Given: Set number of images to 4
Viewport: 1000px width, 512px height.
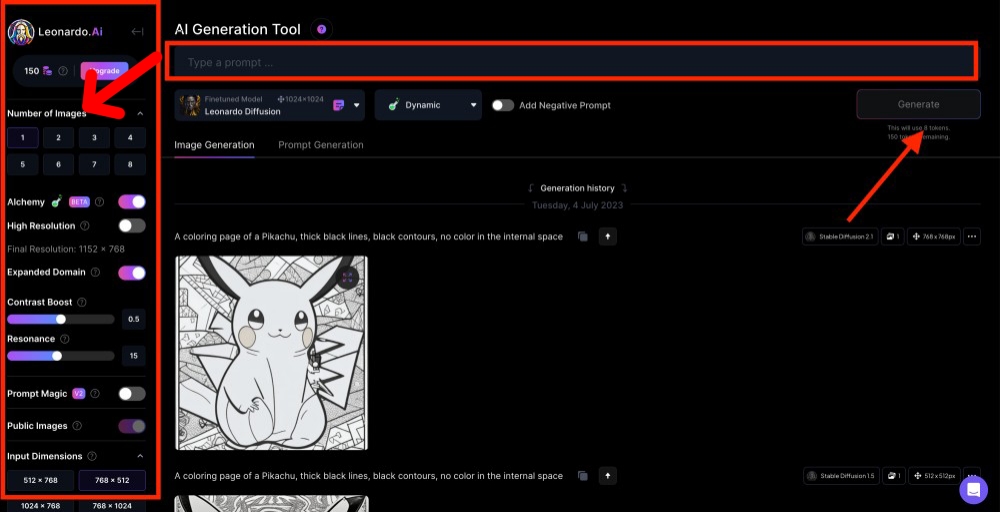Looking at the screenshot, I should coord(130,138).
